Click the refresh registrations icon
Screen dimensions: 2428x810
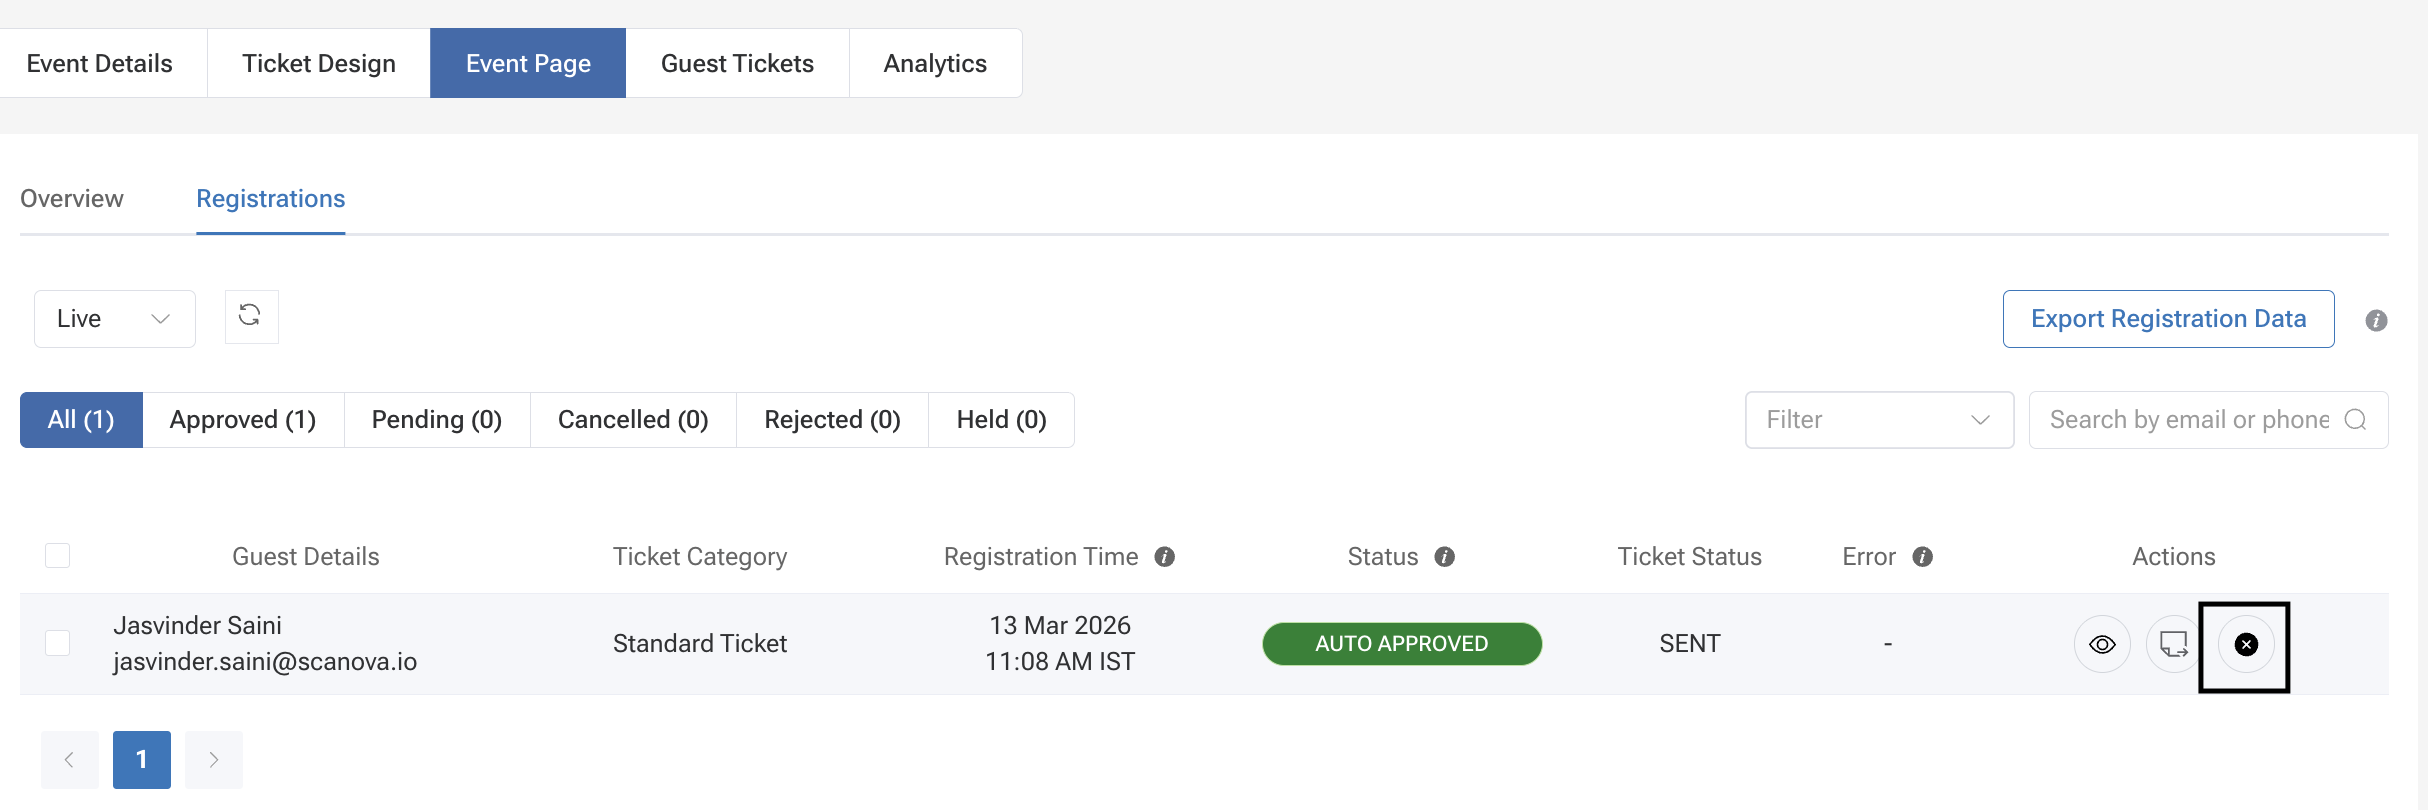(251, 317)
